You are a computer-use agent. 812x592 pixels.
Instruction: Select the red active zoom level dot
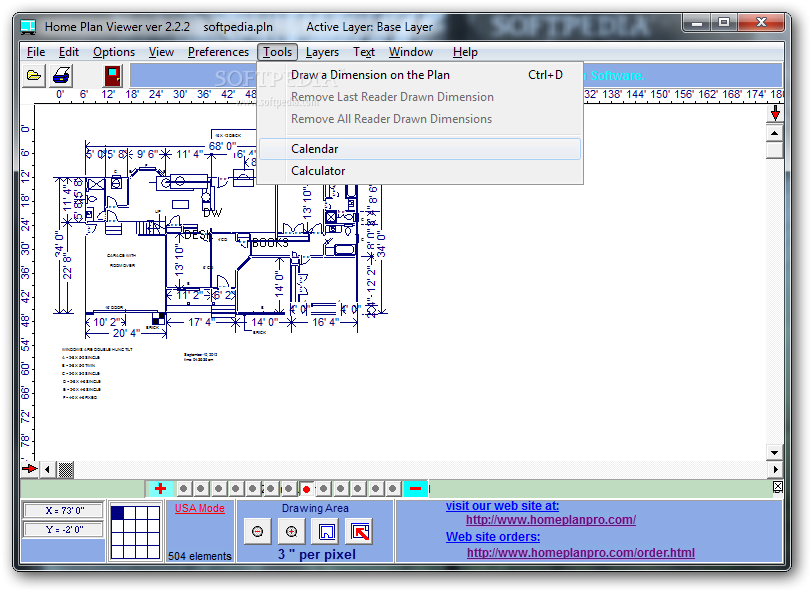[x=306, y=489]
